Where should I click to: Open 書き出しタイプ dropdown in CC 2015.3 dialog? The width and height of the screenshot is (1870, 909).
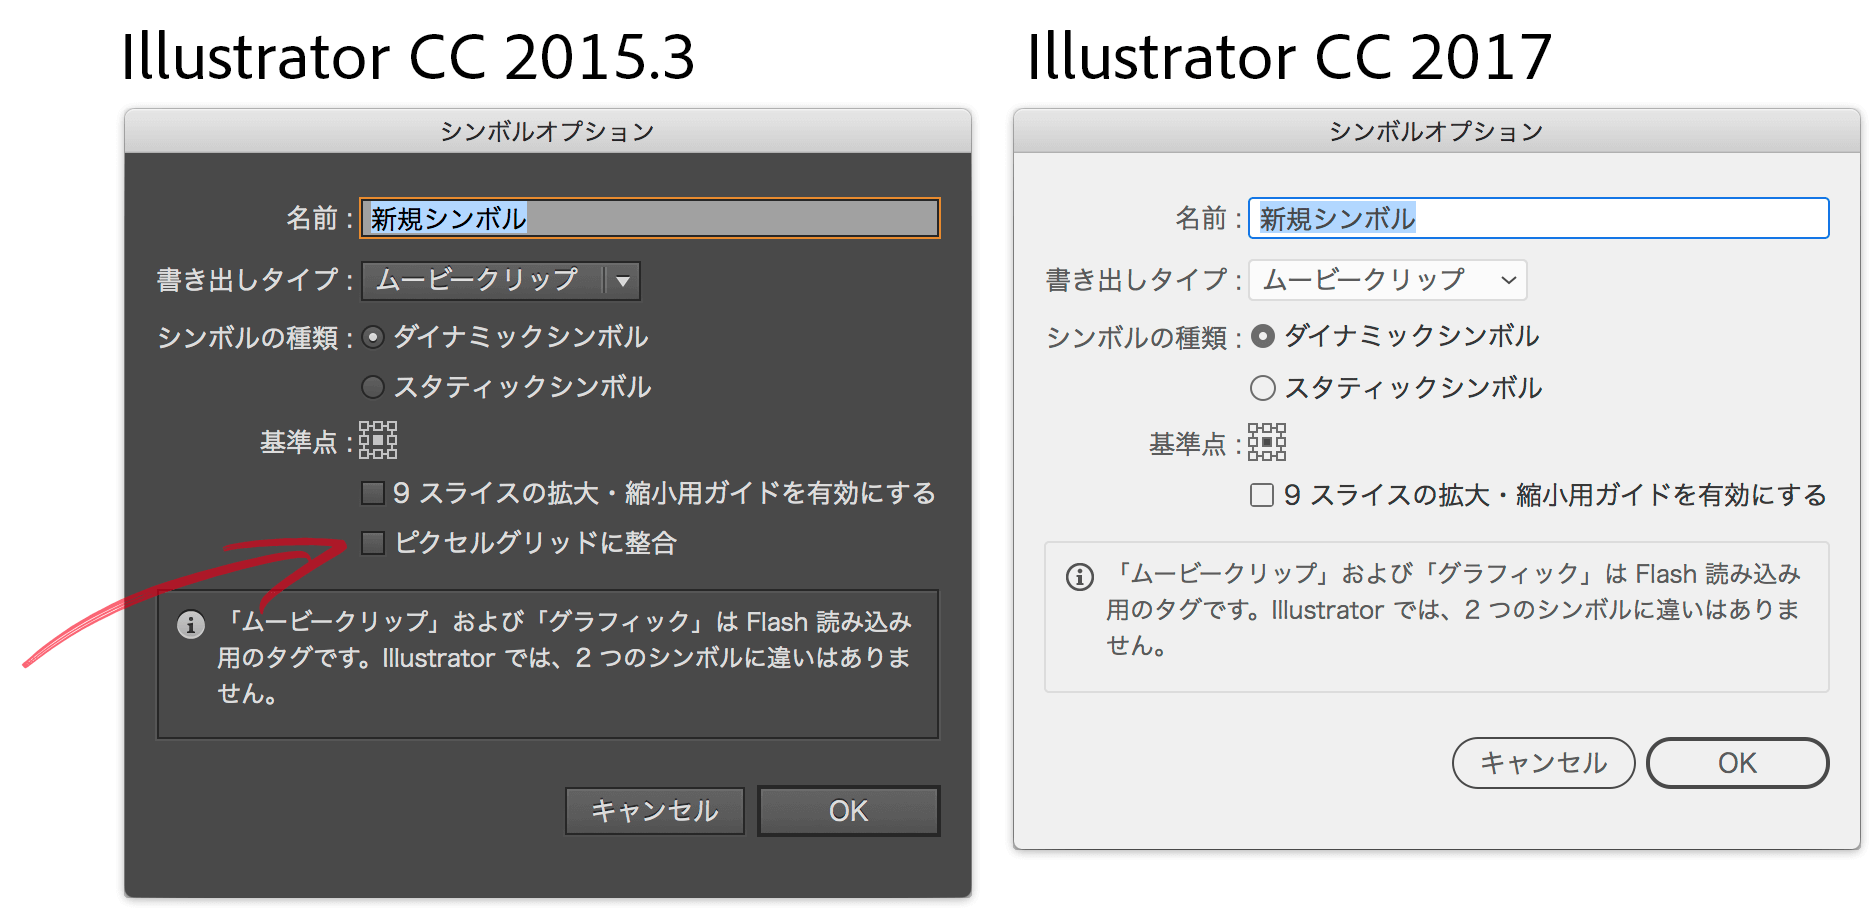click(501, 280)
